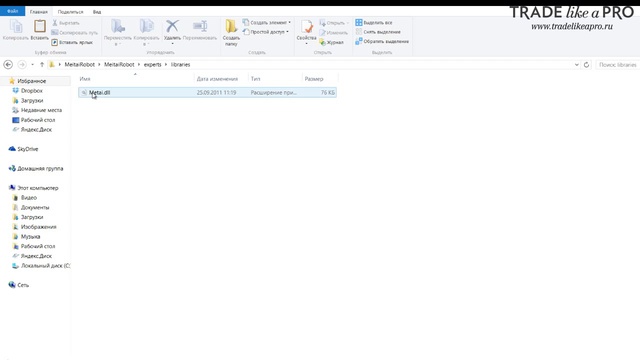Image resolution: width=640 pixels, height=360 pixels.
Task: Click the Поиск libraries search field
Action: click(617, 64)
